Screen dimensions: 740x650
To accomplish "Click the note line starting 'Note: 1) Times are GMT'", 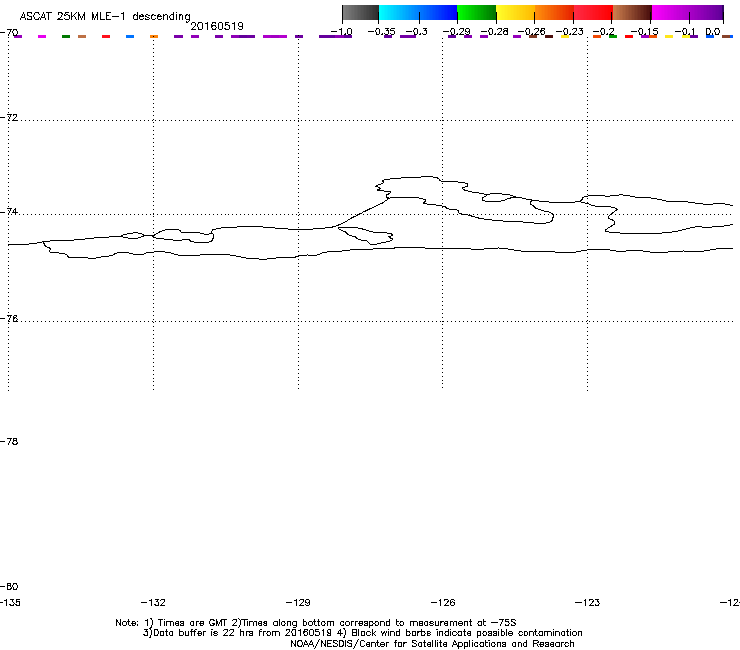I will tap(316, 623).
